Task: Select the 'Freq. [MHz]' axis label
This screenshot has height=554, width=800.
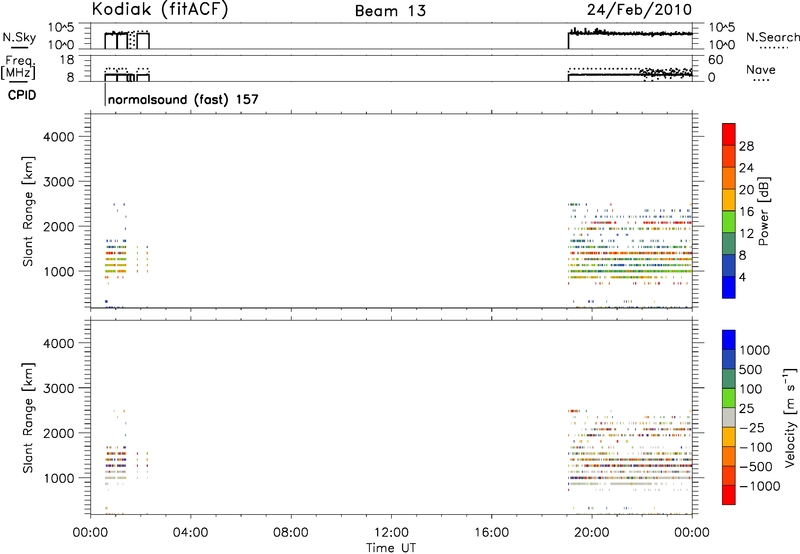Action: point(18,68)
